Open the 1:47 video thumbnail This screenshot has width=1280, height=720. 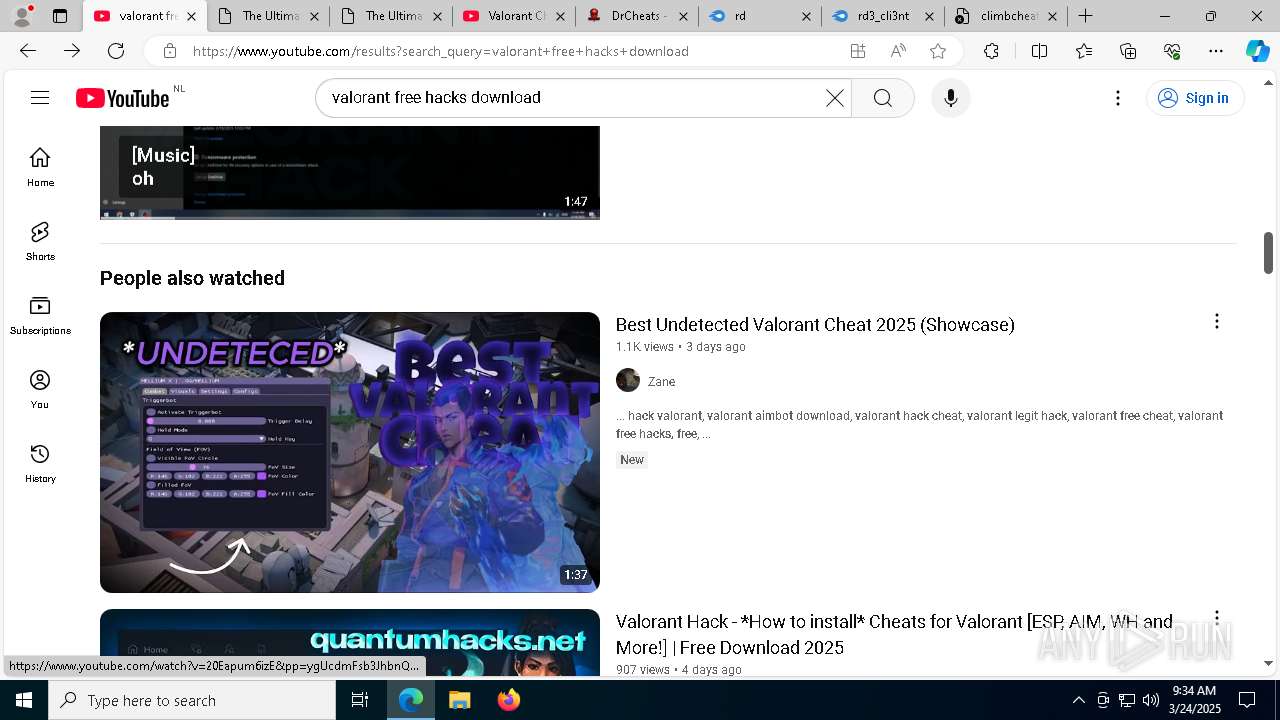coord(350,172)
